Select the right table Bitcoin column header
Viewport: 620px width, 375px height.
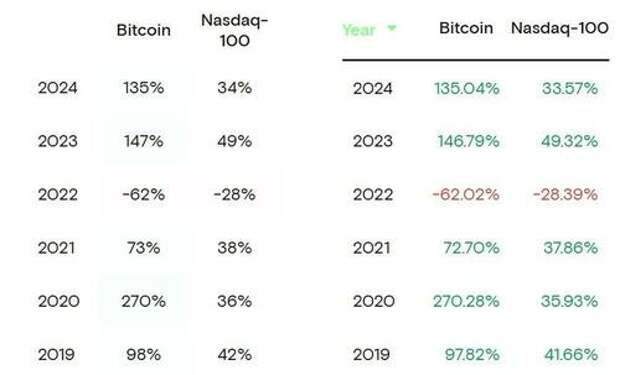pos(466,28)
